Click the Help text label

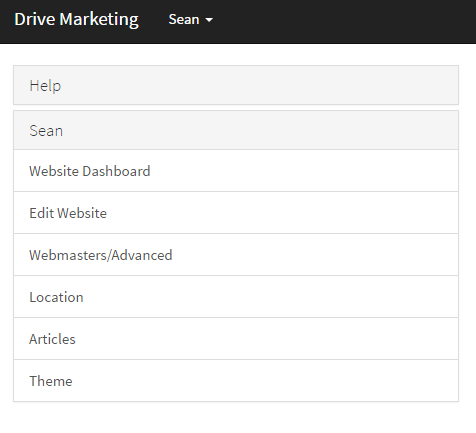(x=45, y=86)
